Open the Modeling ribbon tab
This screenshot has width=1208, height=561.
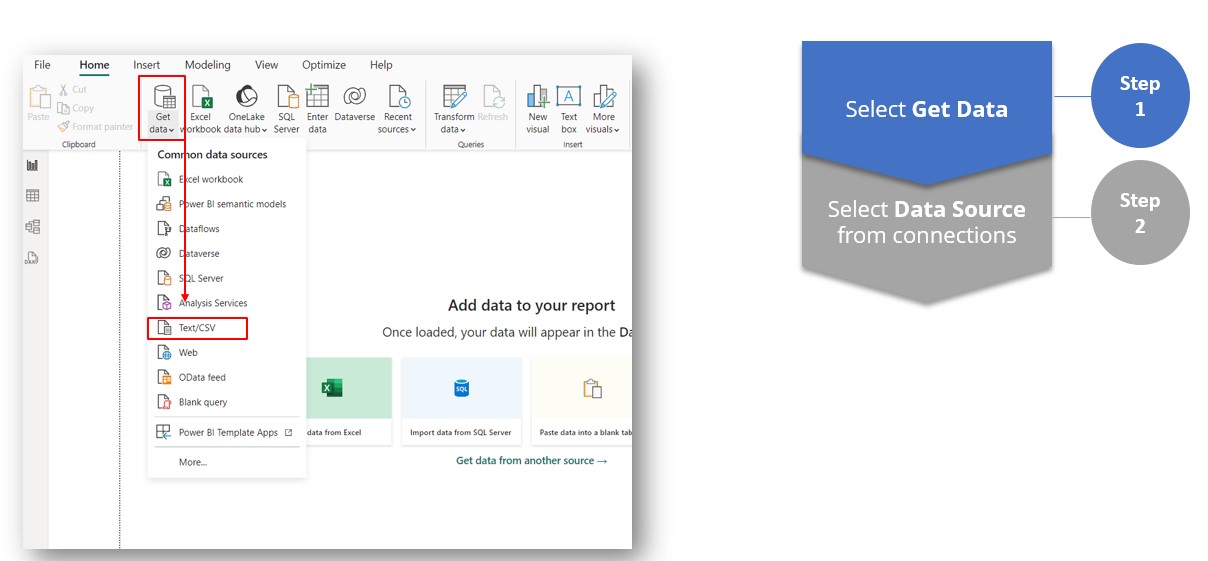(207, 65)
